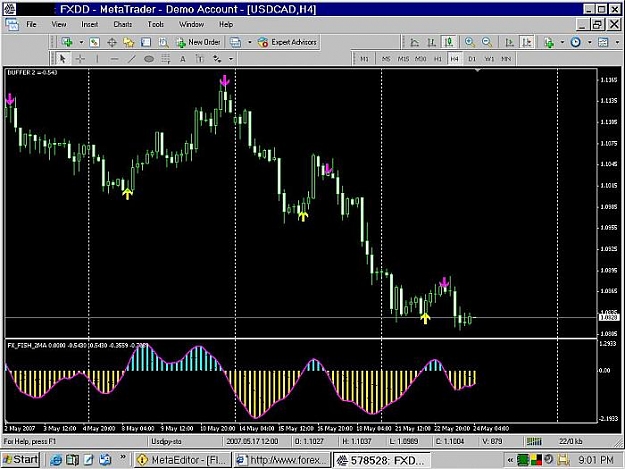Click the crosshair-circle Data Window icon
The width and height of the screenshot is (625, 469).
(112, 42)
